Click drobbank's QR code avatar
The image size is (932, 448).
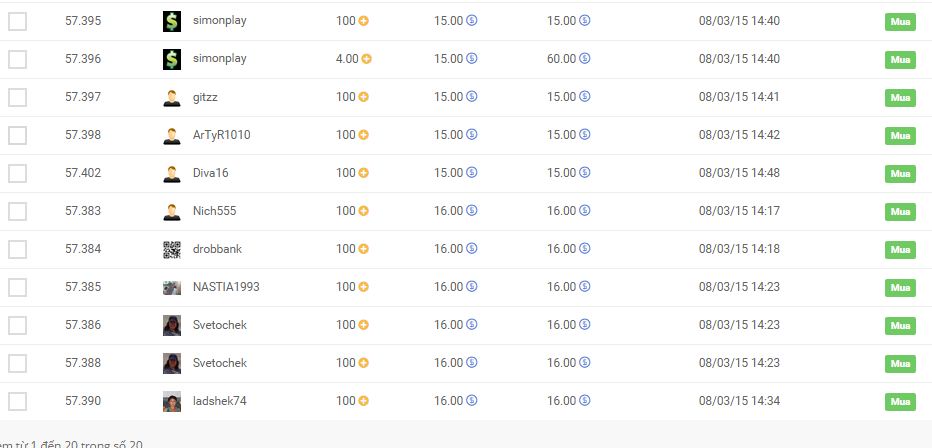pos(171,249)
